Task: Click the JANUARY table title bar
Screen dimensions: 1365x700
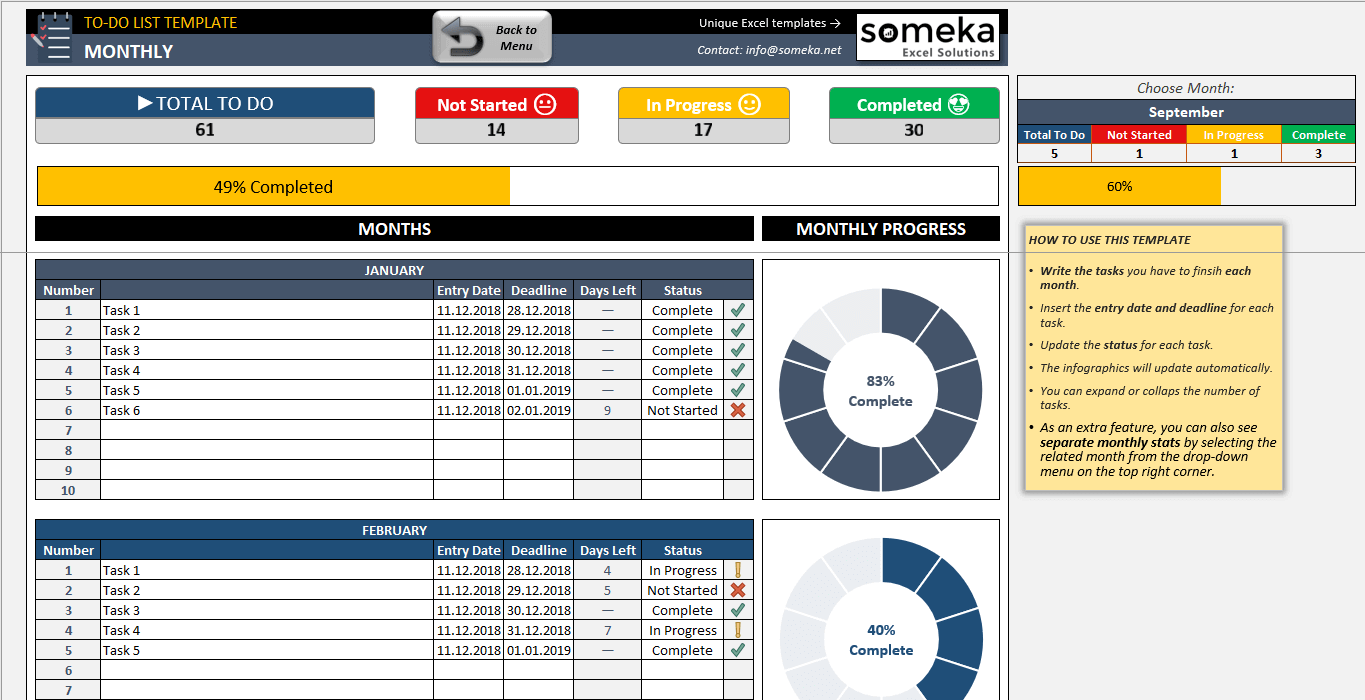Action: pos(394,270)
